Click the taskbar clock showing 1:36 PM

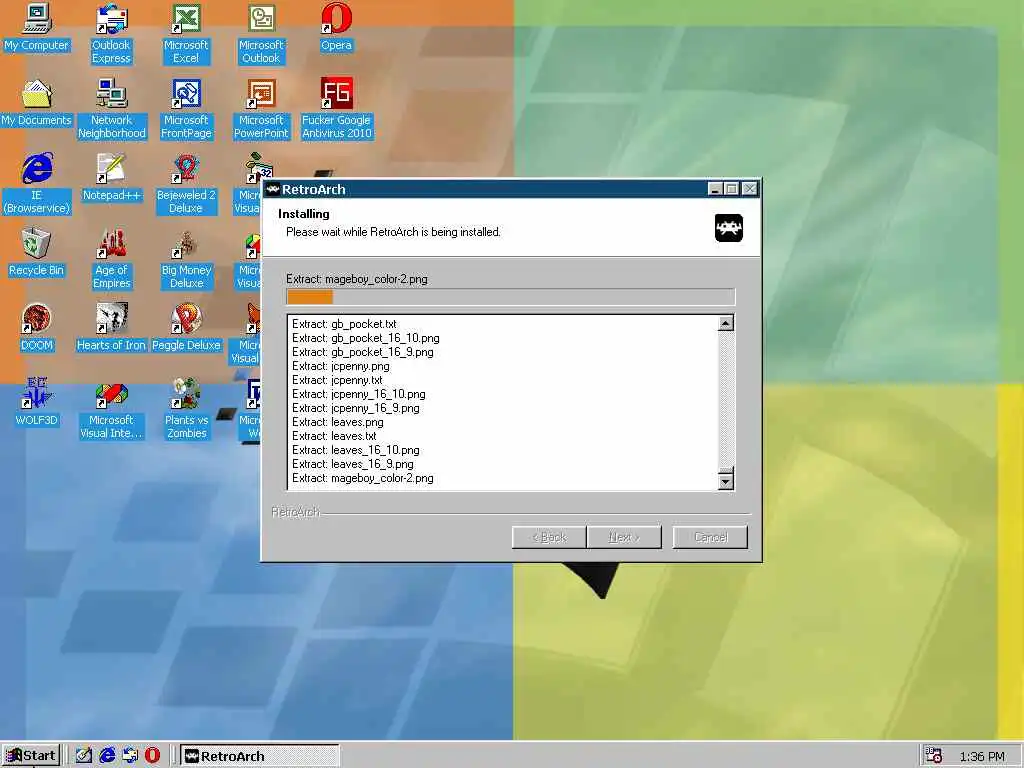pyautogui.click(x=982, y=756)
